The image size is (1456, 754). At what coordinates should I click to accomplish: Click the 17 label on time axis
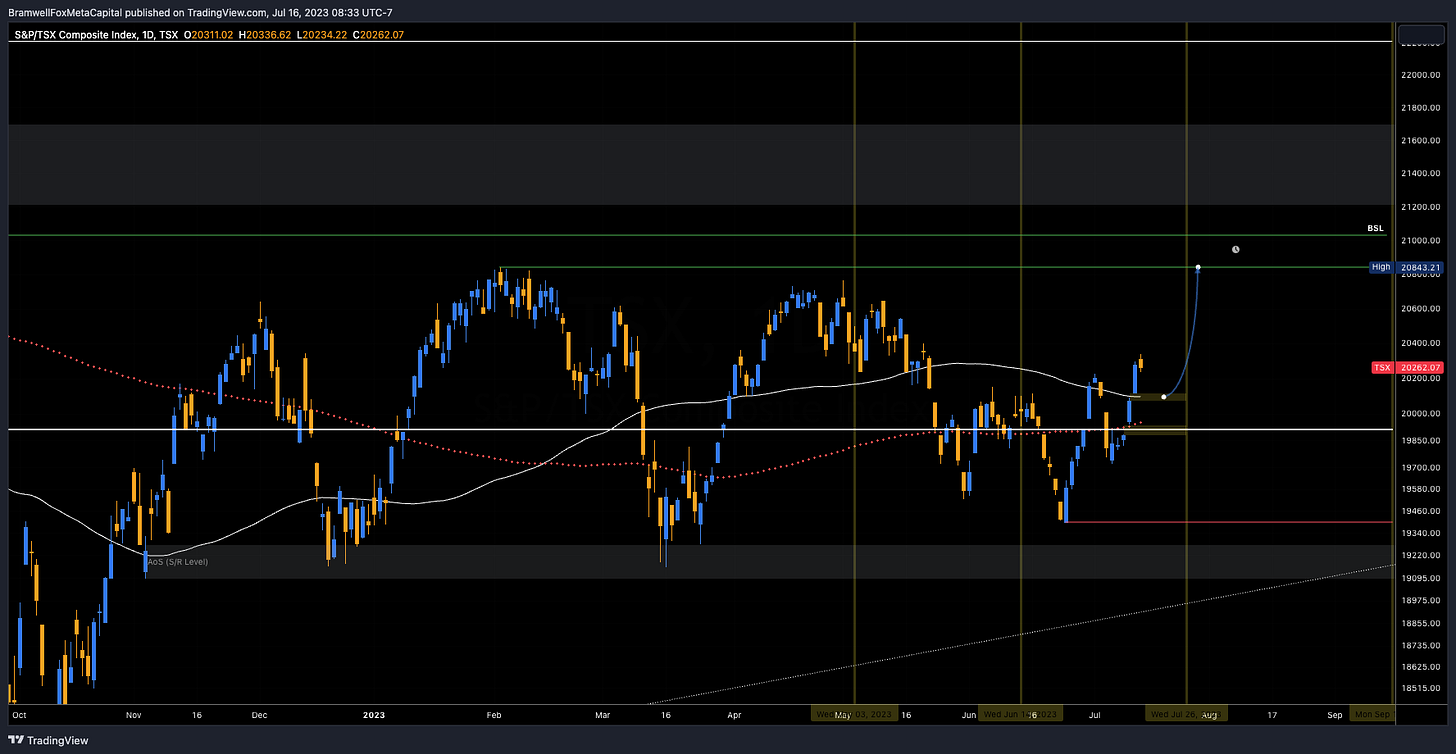pos(1272,715)
